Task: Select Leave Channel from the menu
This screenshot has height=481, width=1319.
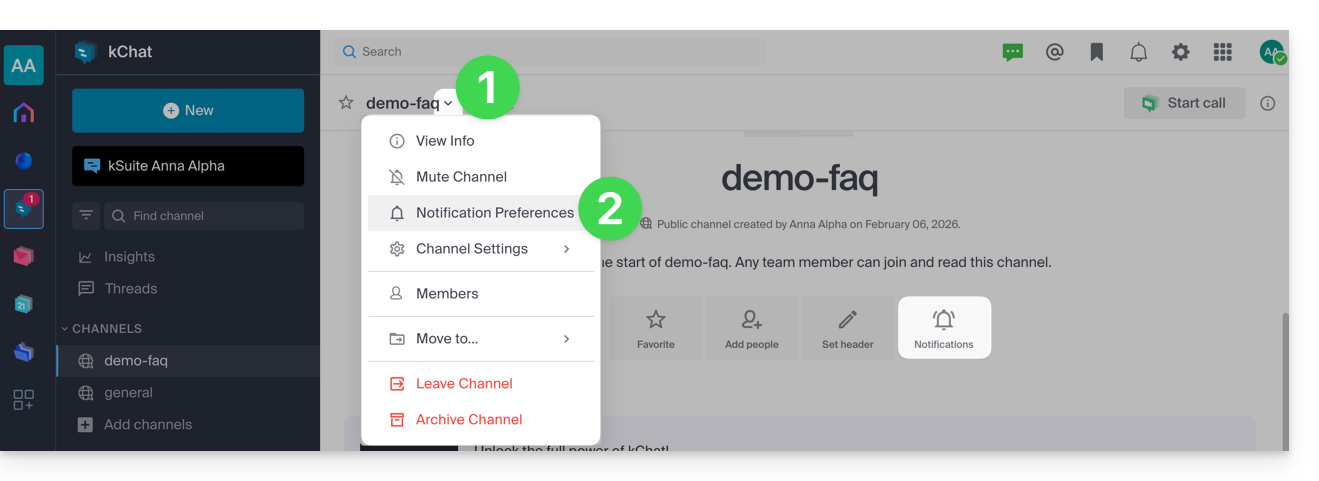Action: point(464,384)
